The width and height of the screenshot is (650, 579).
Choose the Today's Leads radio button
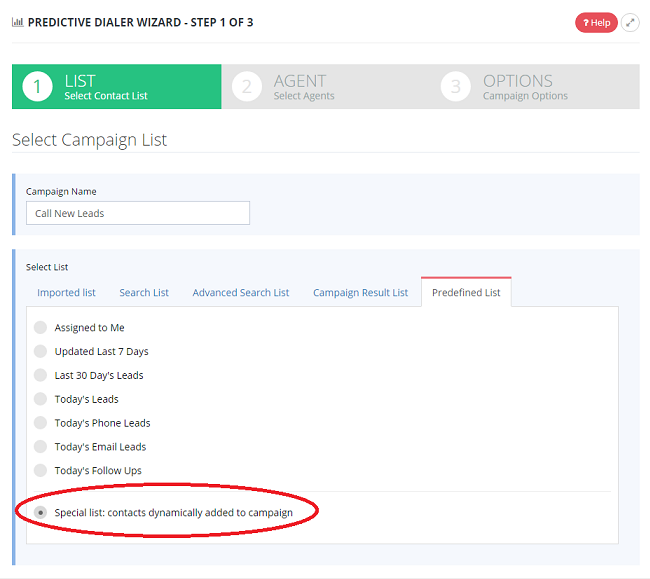pos(40,399)
